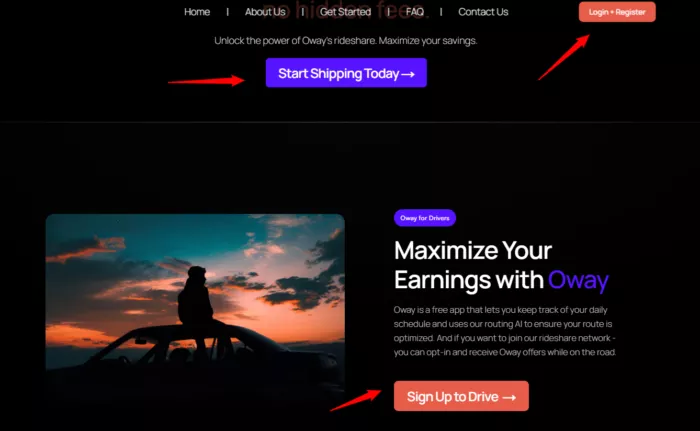700x431 pixels.
Task: Click the Oway for Drivers badge
Action: tap(425, 218)
